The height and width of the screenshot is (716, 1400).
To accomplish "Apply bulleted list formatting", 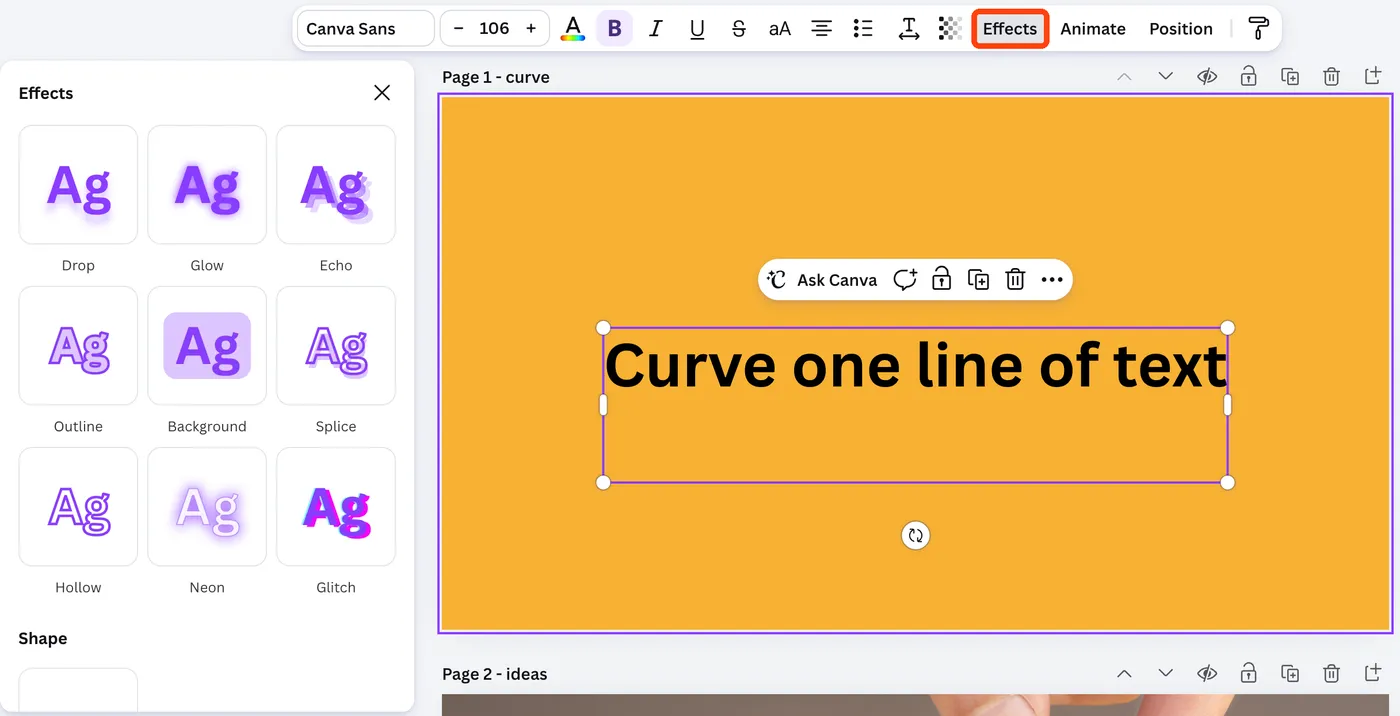I will [863, 28].
